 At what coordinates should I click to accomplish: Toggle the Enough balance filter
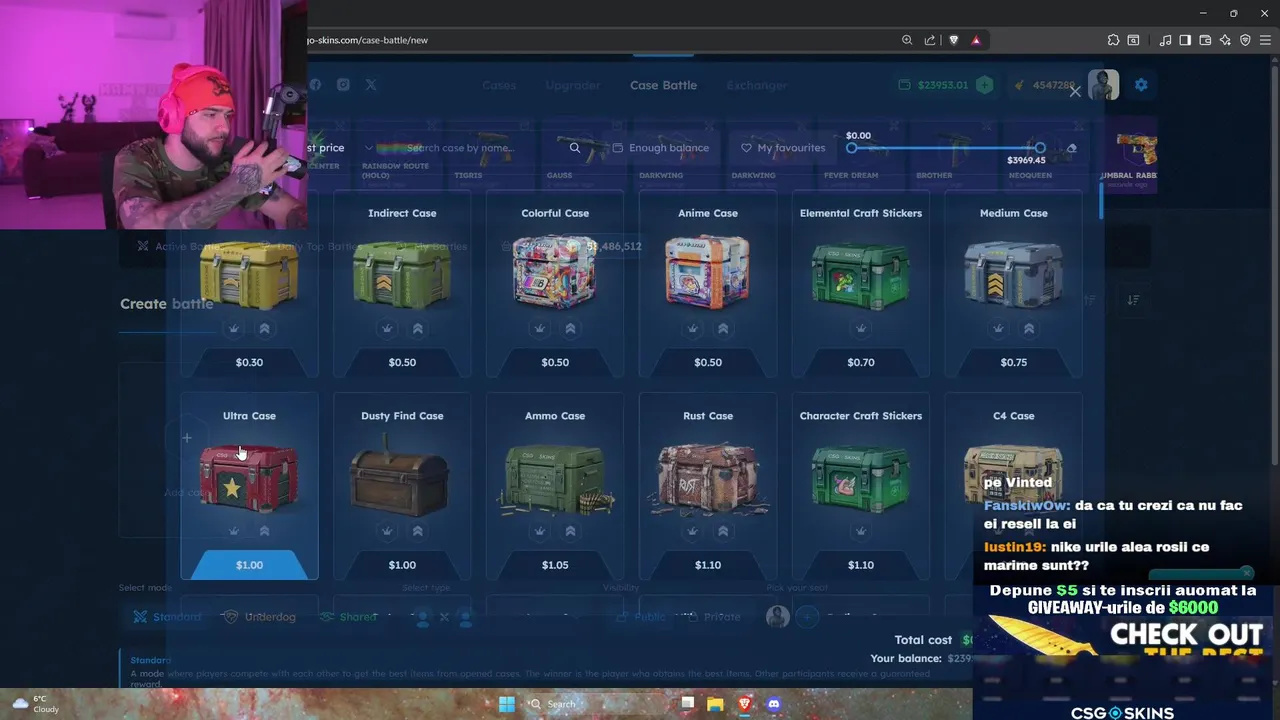(x=661, y=148)
